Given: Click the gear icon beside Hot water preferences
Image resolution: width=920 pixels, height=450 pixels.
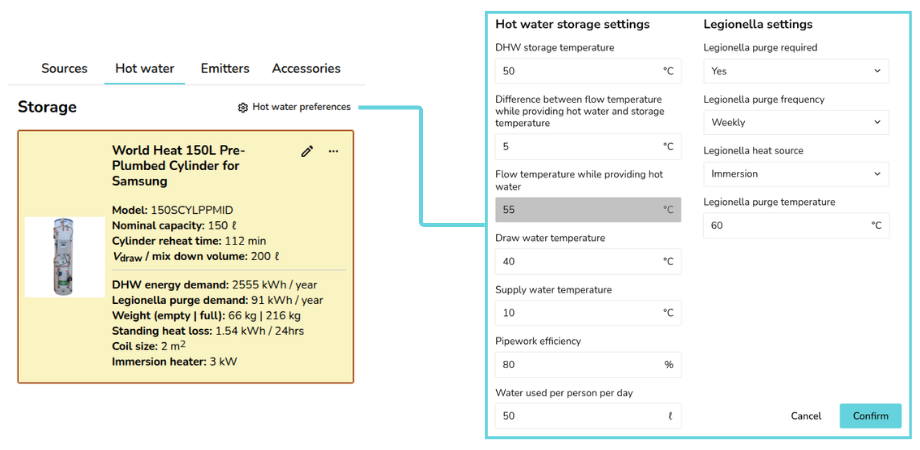Looking at the screenshot, I should [242, 107].
